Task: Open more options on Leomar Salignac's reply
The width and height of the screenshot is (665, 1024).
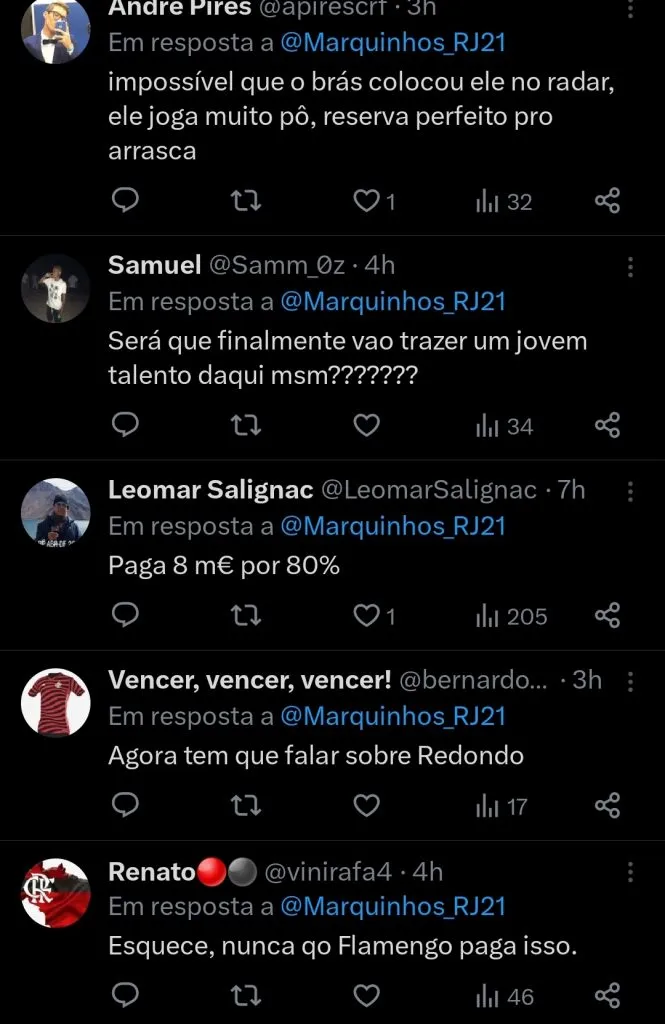Action: (630, 492)
